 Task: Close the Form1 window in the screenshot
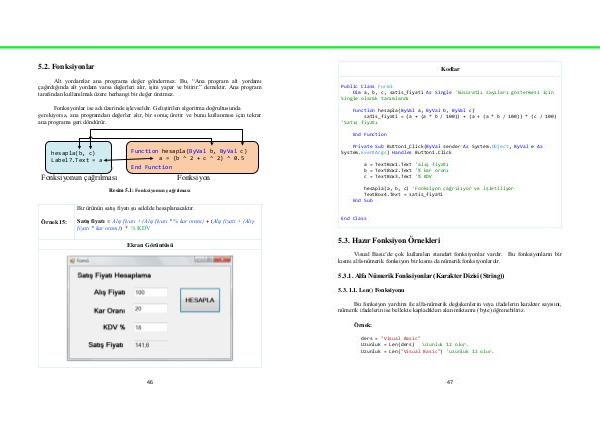222,260
